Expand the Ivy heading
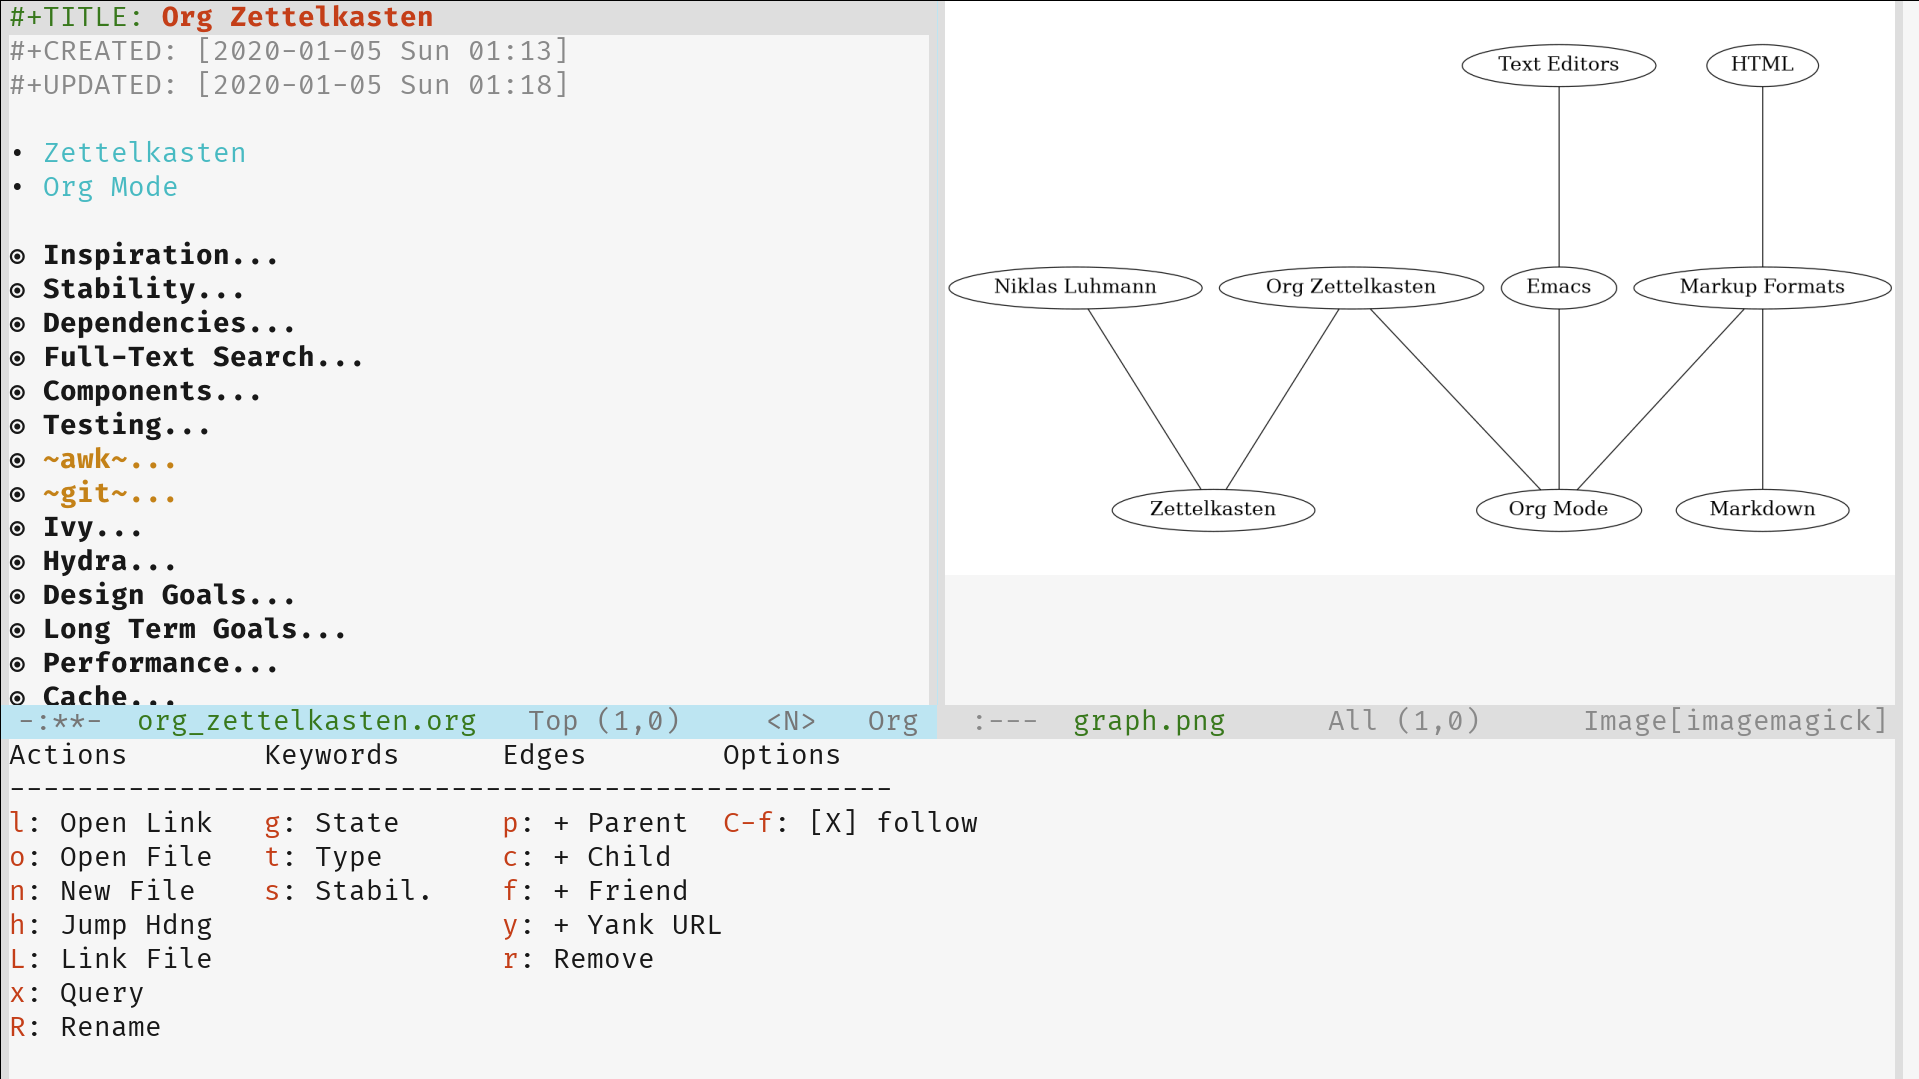The width and height of the screenshot is (1919, 1079). 92,527
